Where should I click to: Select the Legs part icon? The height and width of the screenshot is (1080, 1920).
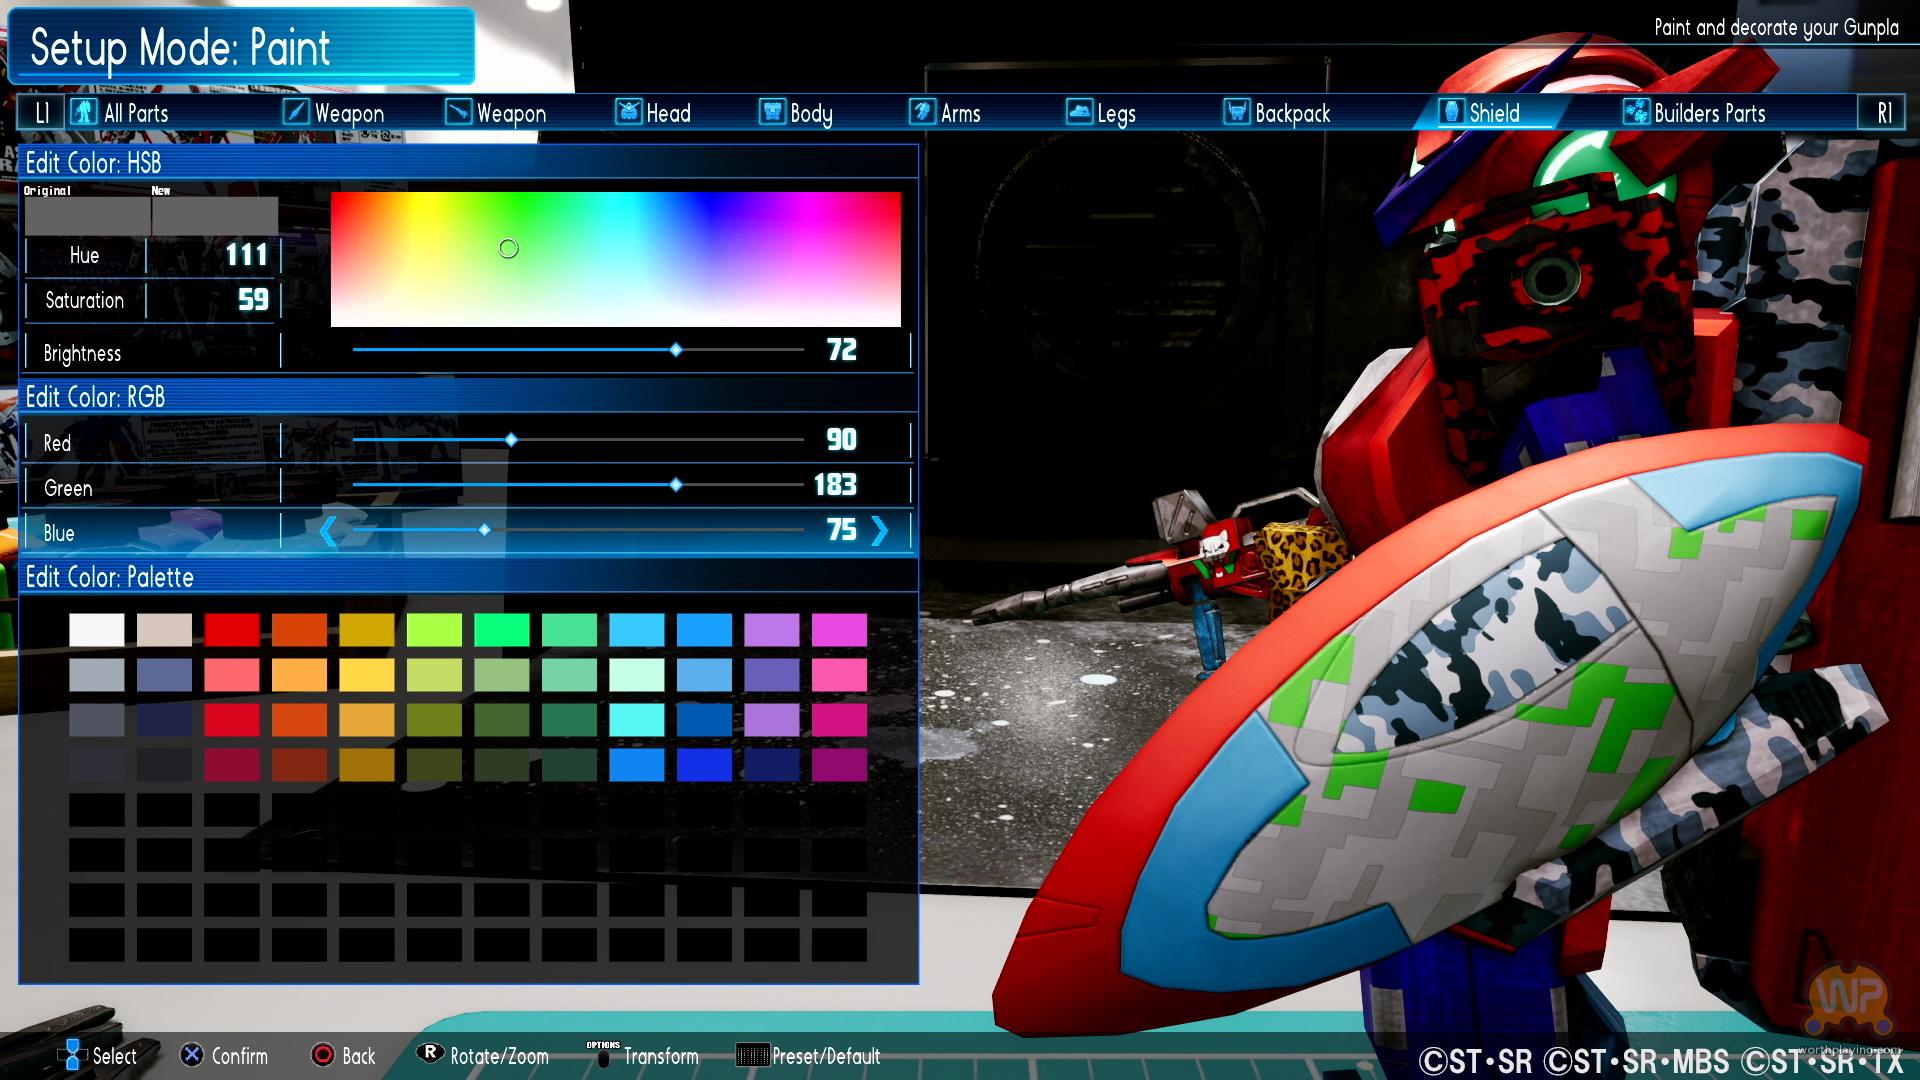(1079, 112)
